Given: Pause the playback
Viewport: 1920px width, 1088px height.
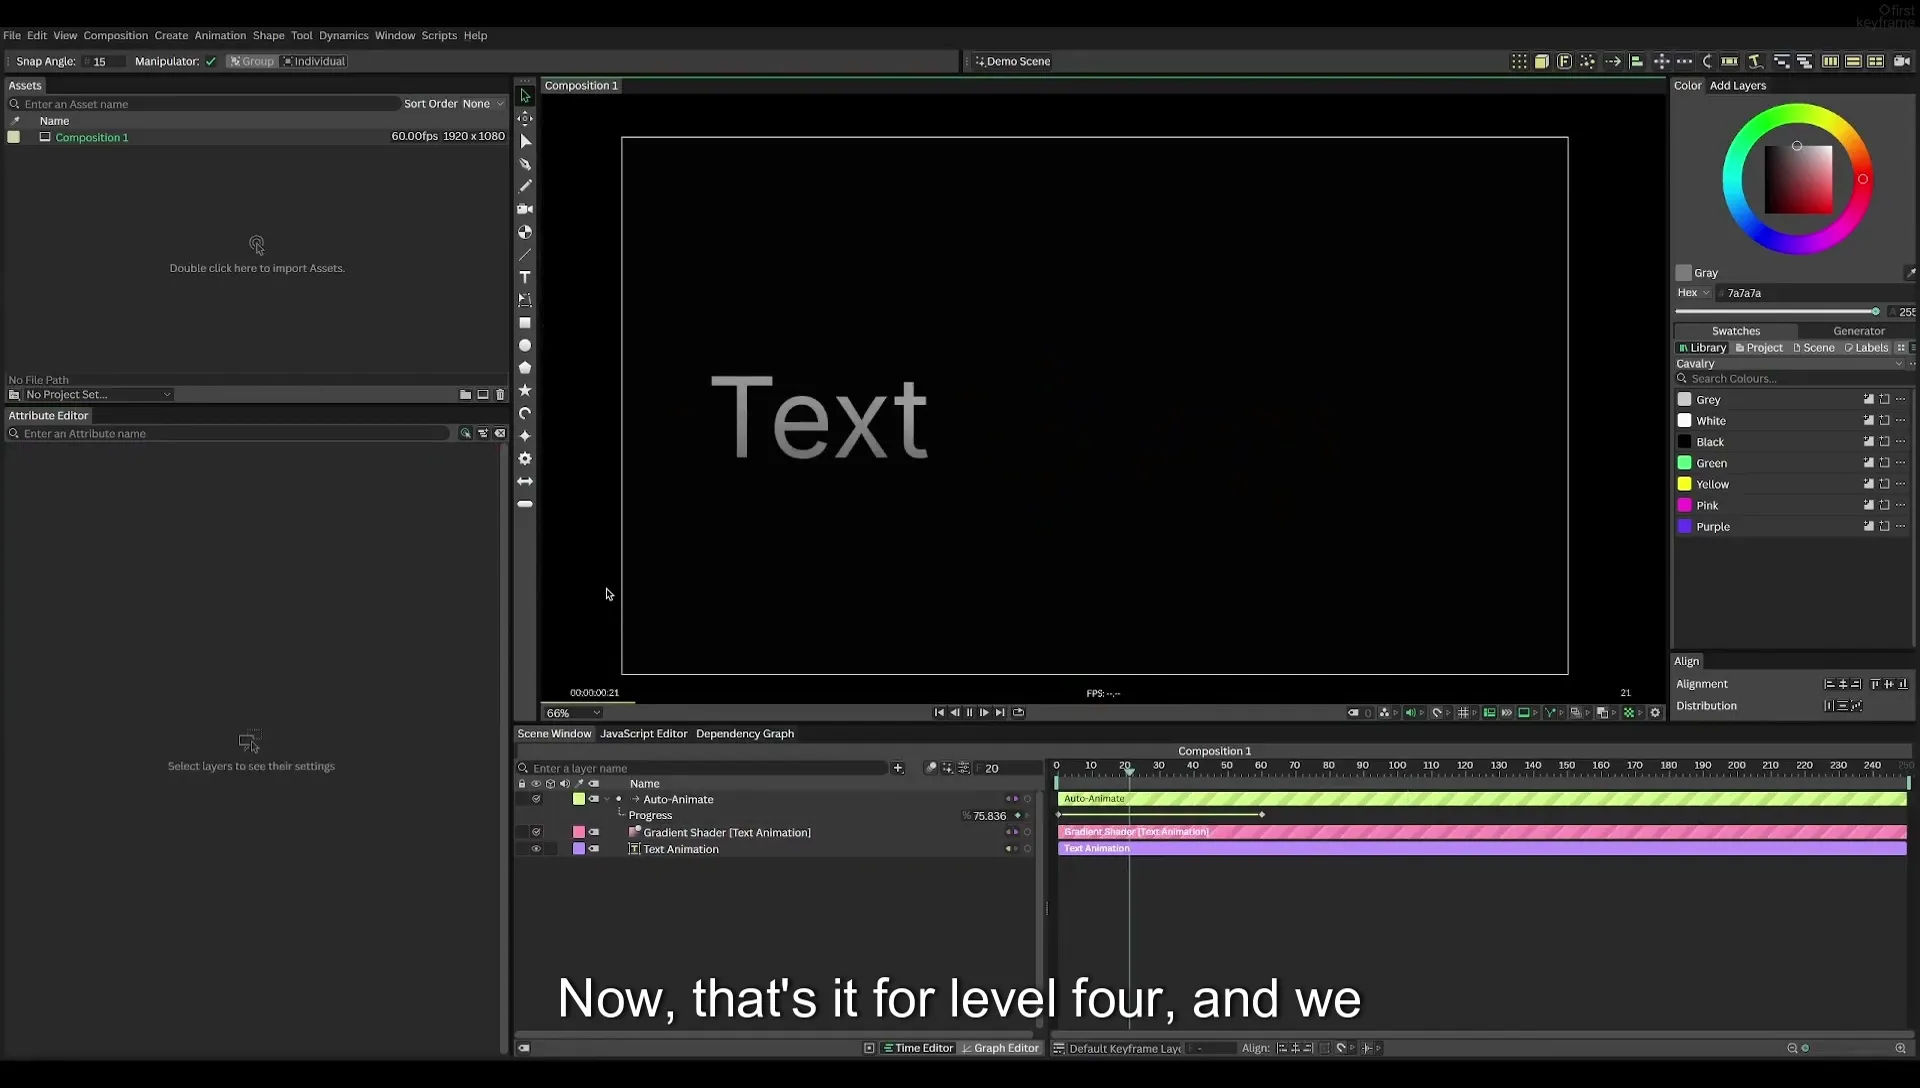Looking at the screenshot, I should (969, 713).
